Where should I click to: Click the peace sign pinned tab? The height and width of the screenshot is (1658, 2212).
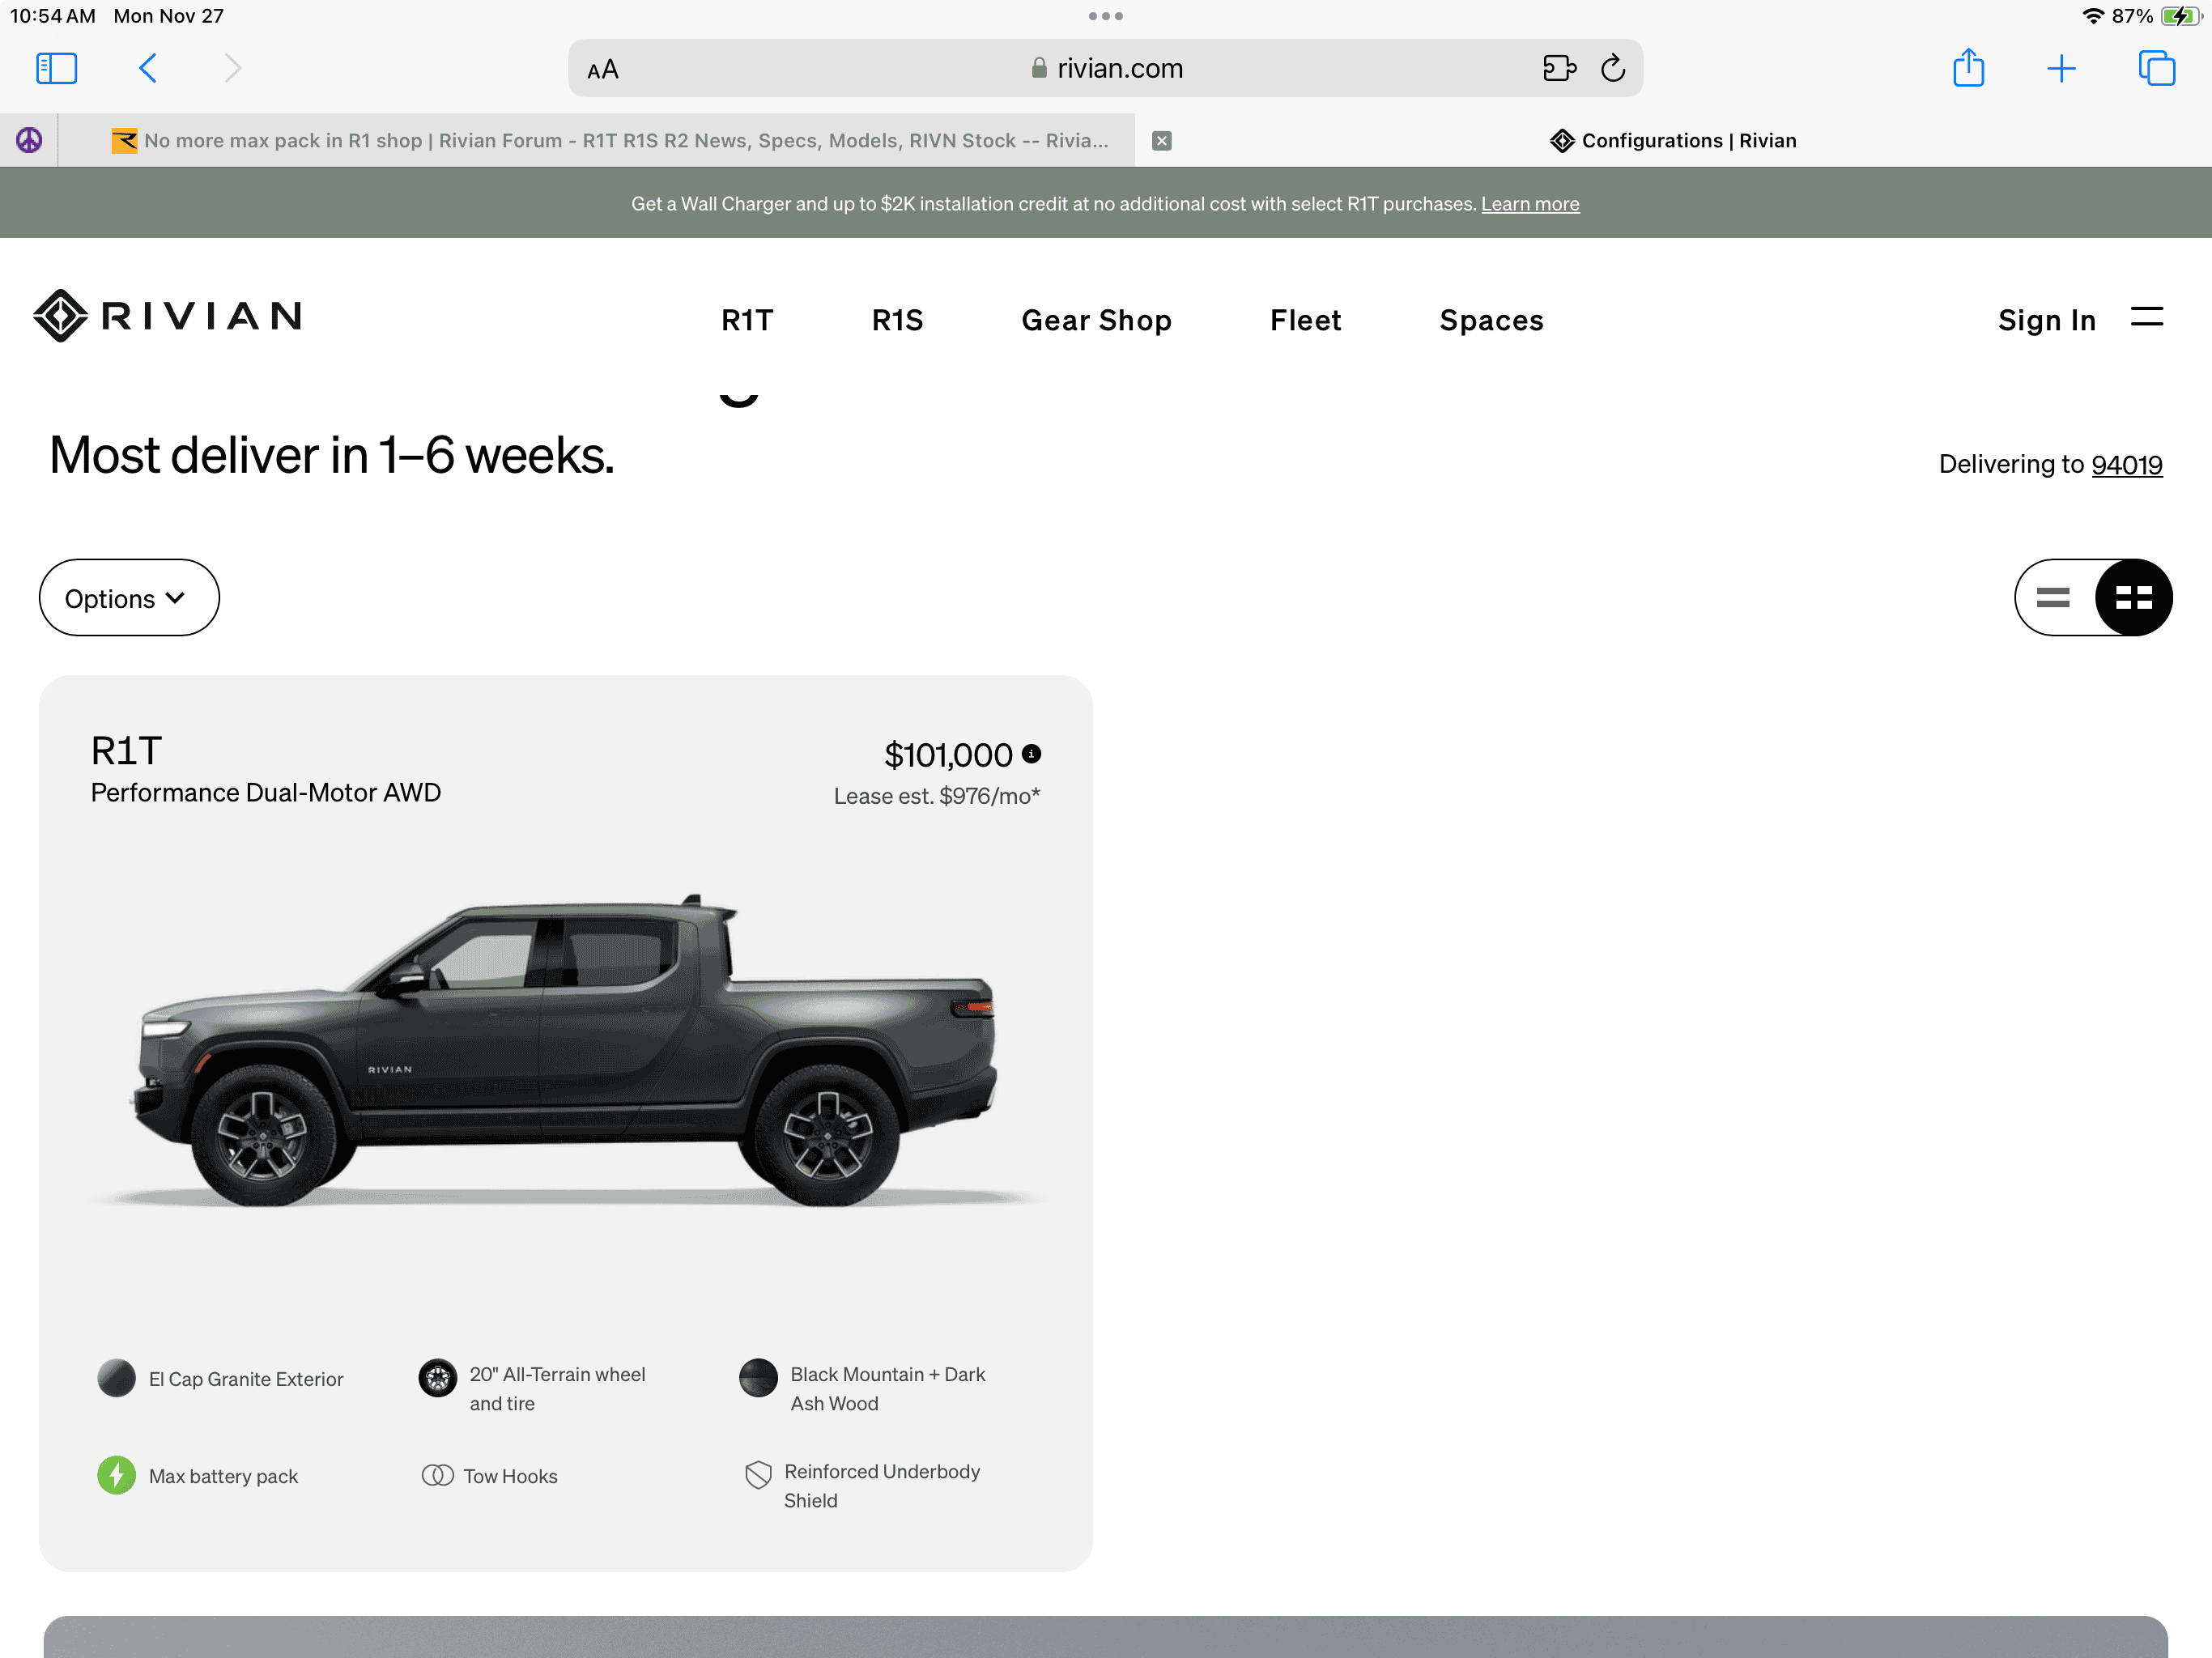point(29,140)
